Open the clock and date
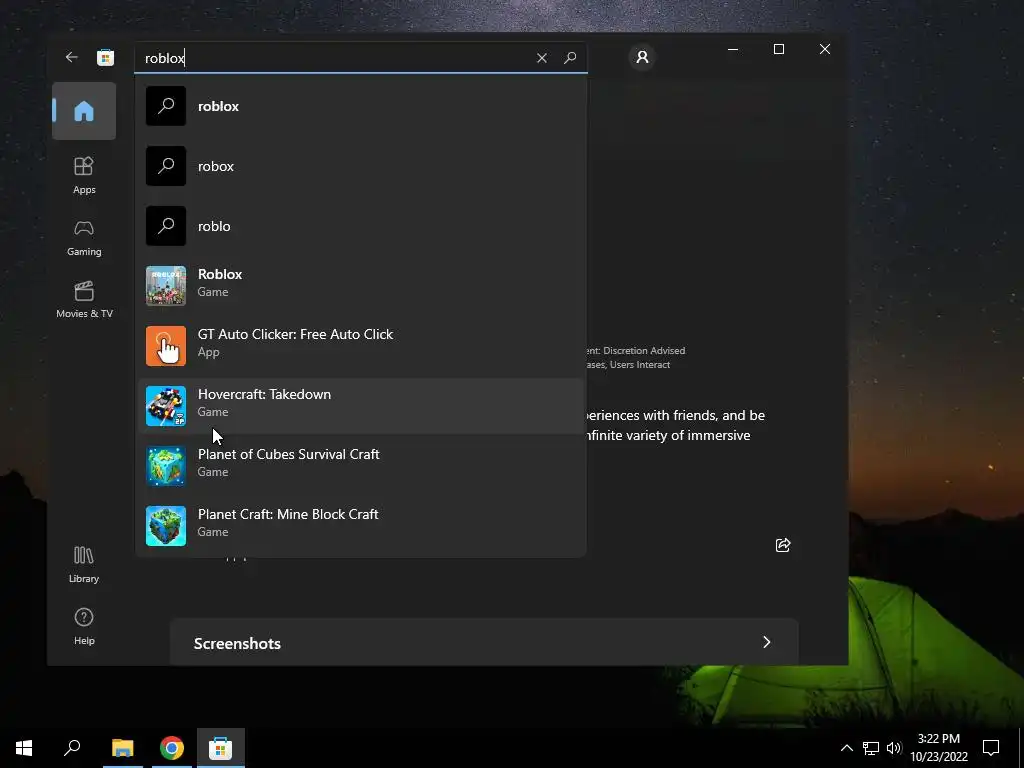The width and height of the screenshot is (1024, 768). pyautogui.click(x=939, y=748)
